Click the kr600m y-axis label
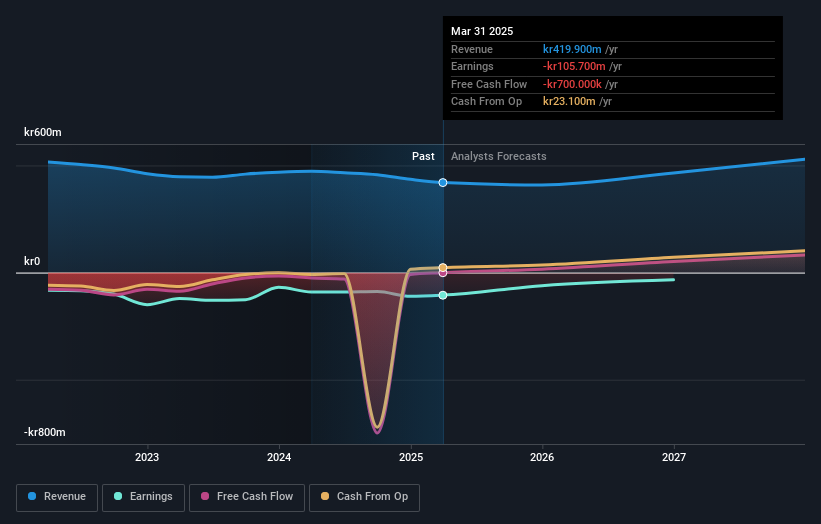The height and width of the screenshot is (524, 821). click(x=42, y=132)
